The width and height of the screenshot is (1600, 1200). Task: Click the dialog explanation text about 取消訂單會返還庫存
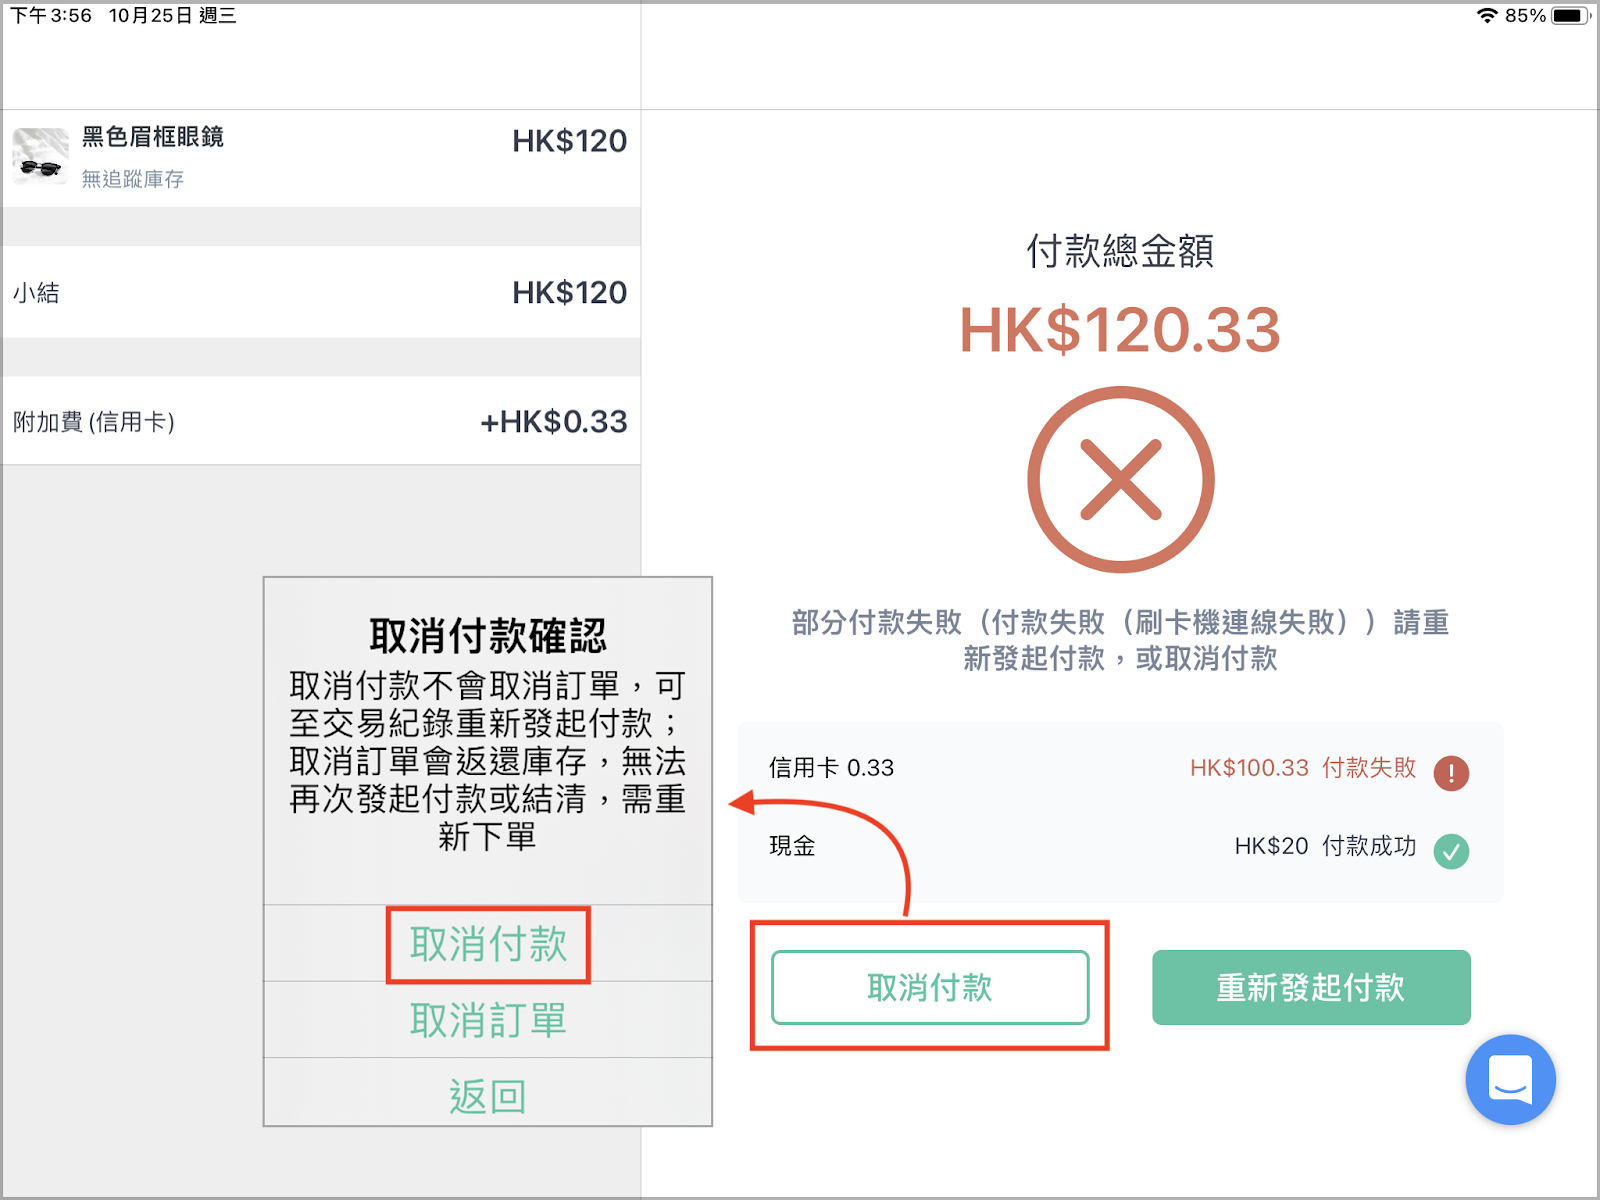point(488,761)
